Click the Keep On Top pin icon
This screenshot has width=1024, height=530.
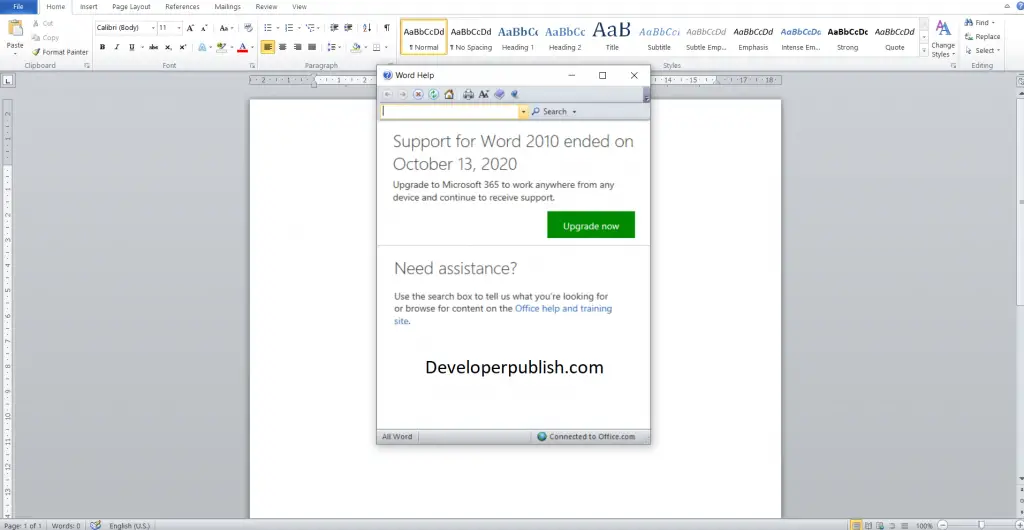pos(515,95)
